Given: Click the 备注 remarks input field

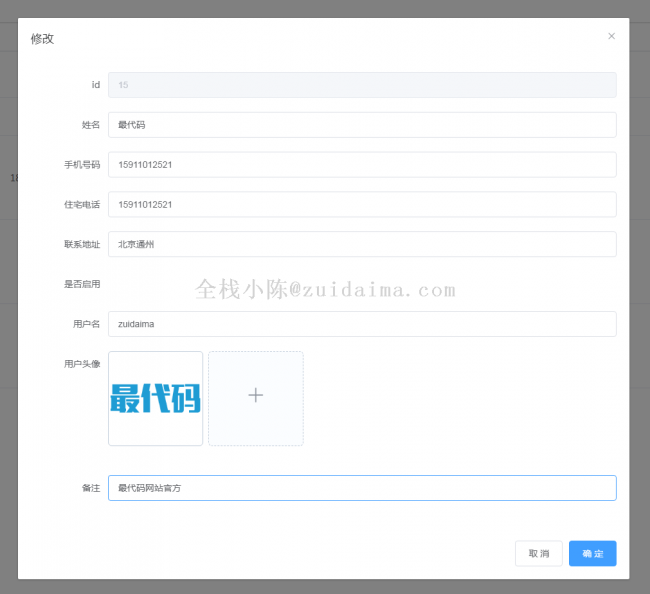Looking at the screenshot, I should coord(361,488).
